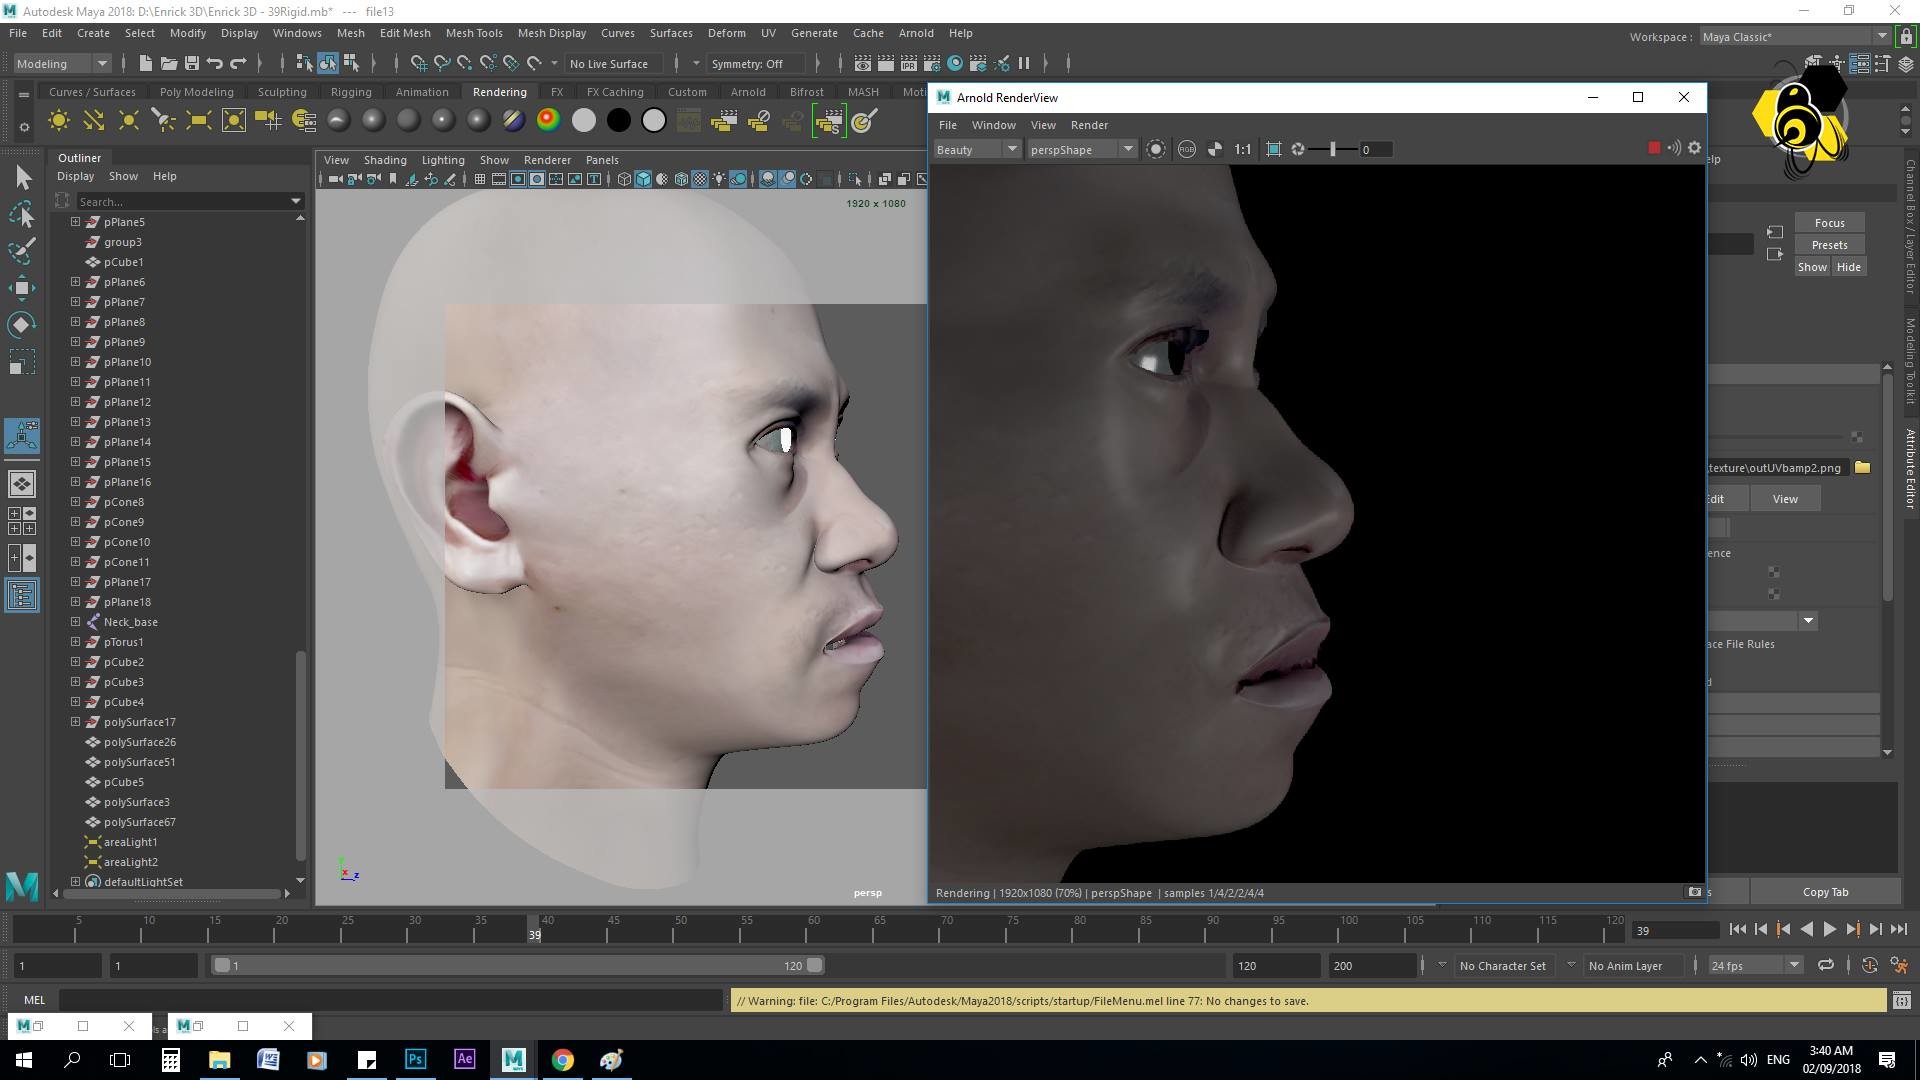Viewport: 1920px width, 1080px height.
Task: Choose the Rotate tool in toolbox
Action: click(22, 325)
